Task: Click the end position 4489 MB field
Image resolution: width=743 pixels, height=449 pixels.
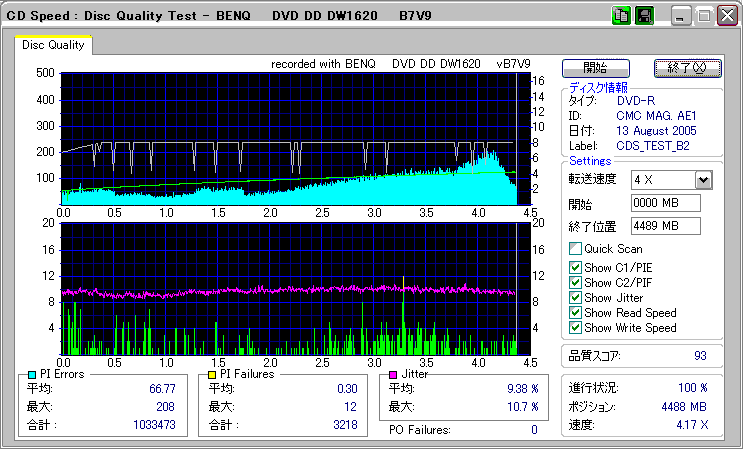Action: pos(665,225)
